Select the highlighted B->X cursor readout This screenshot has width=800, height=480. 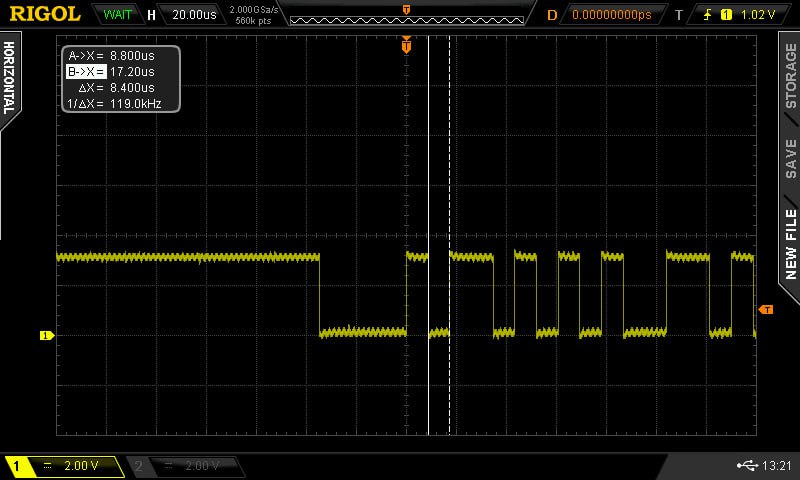[110, 72]
